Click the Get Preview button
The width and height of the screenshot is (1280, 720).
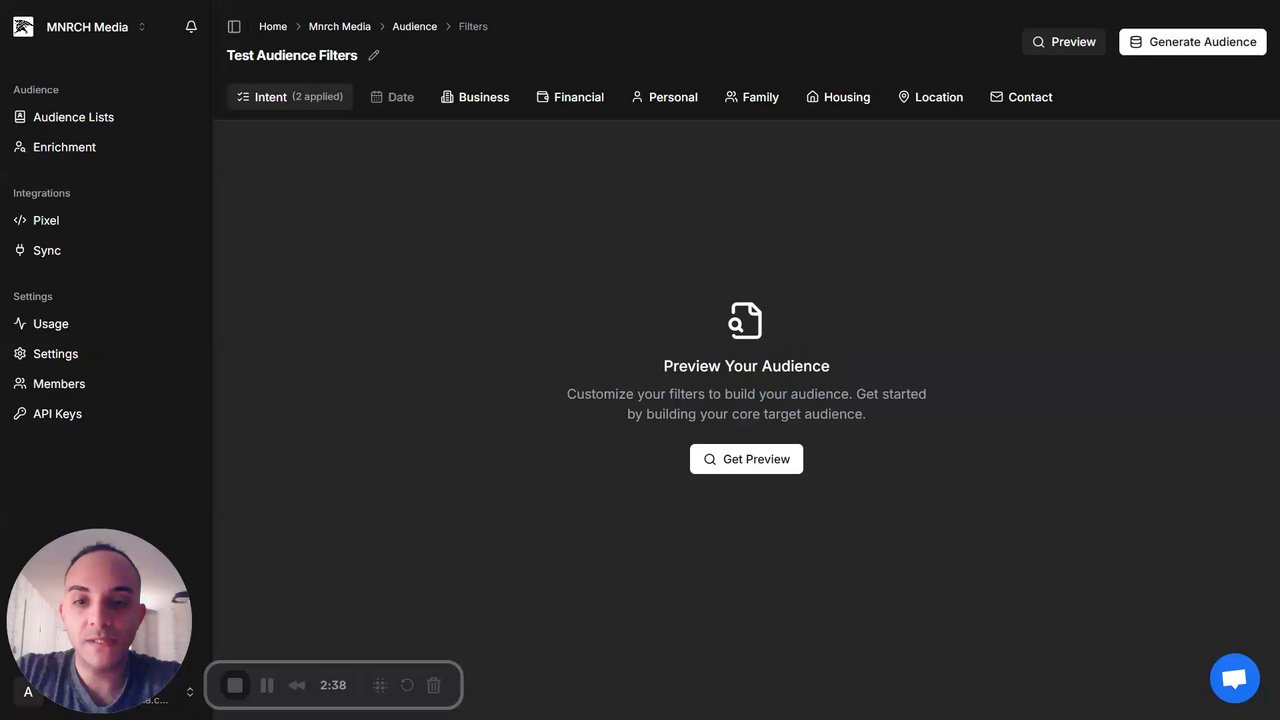(746, 459)
